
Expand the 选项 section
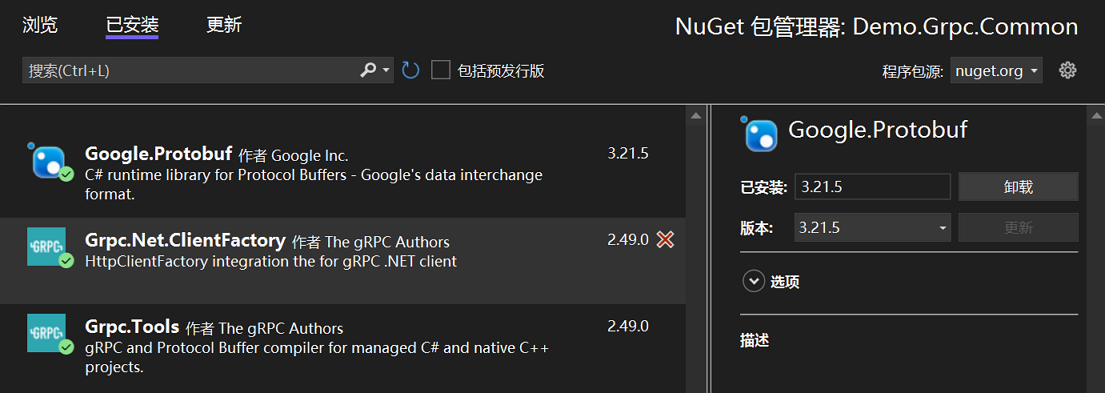[772, 282]
